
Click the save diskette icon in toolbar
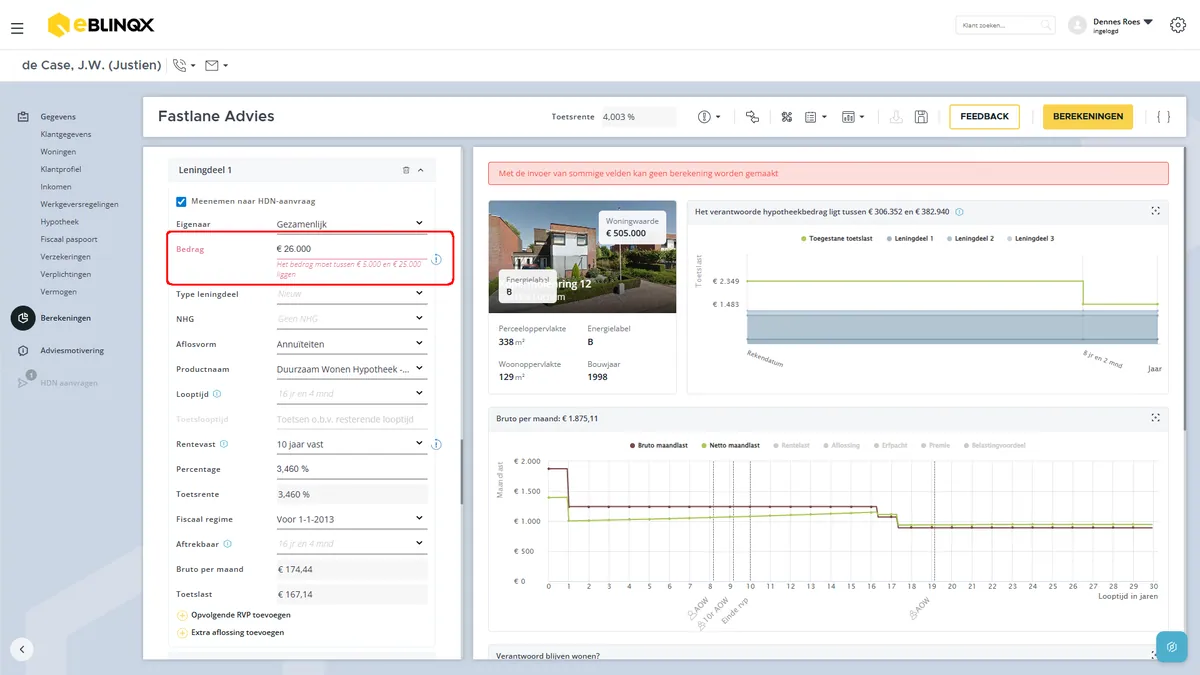(921, 117)
